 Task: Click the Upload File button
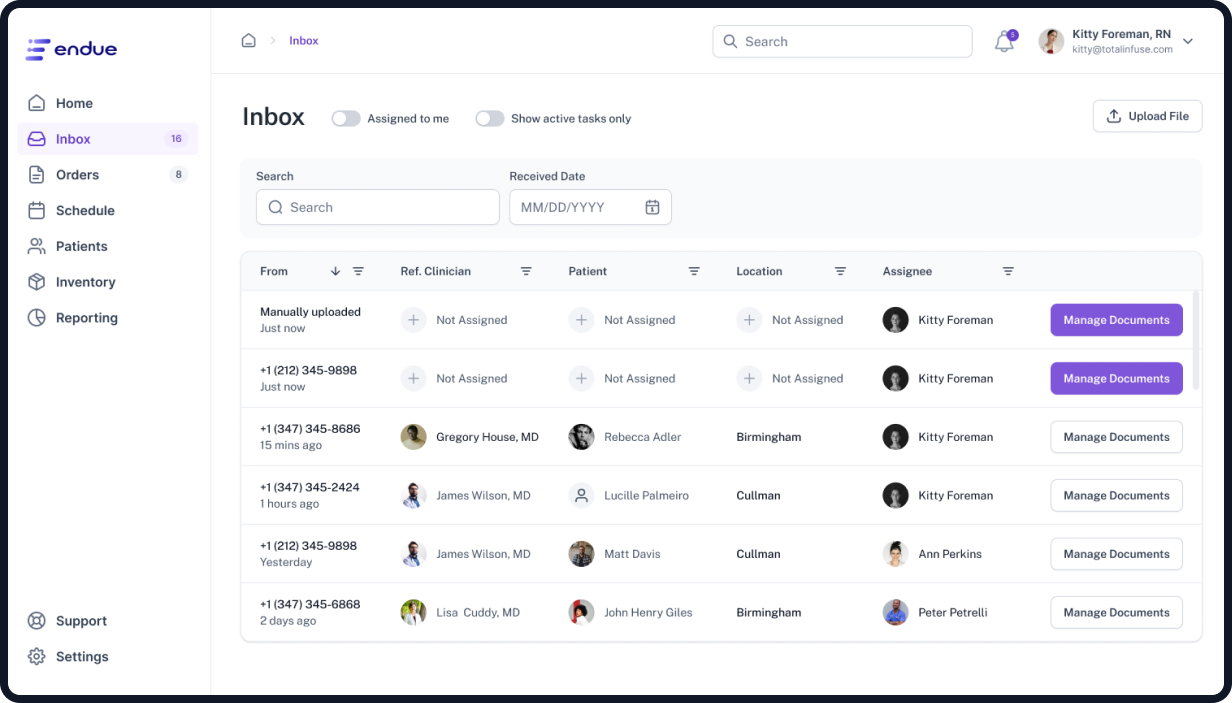[1147, 116]
